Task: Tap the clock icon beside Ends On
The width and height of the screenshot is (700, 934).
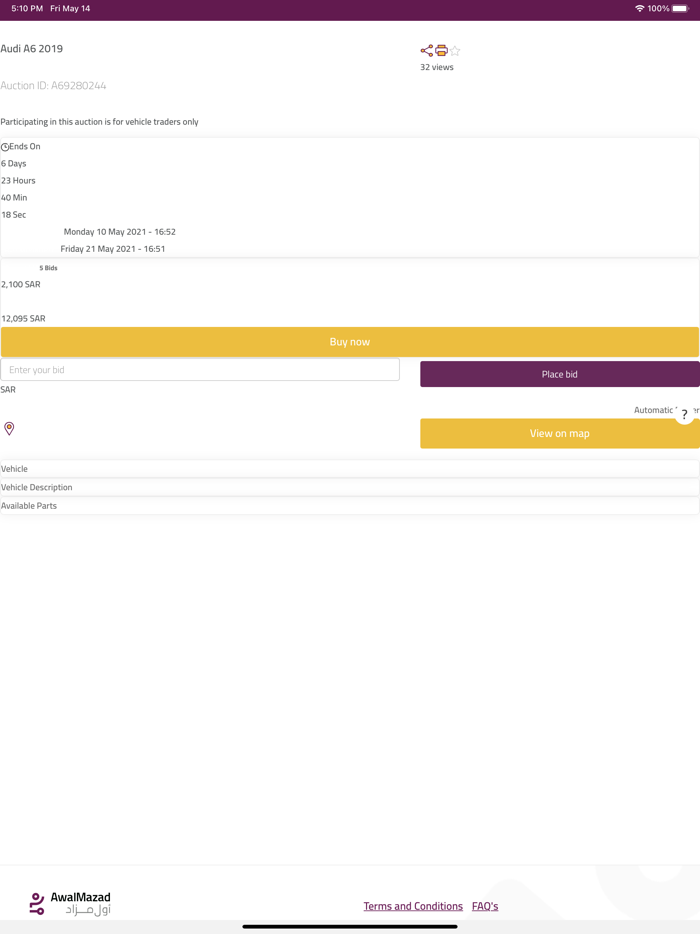Action: (5, 147)
